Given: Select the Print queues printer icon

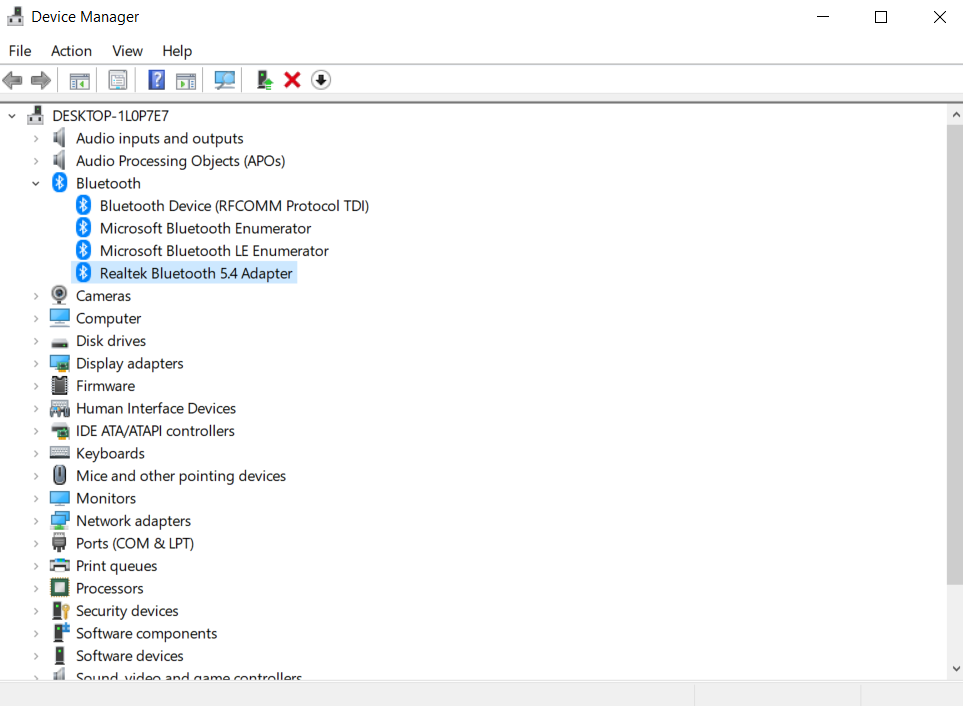Looking at the screenshot, I should coord(60,565).
